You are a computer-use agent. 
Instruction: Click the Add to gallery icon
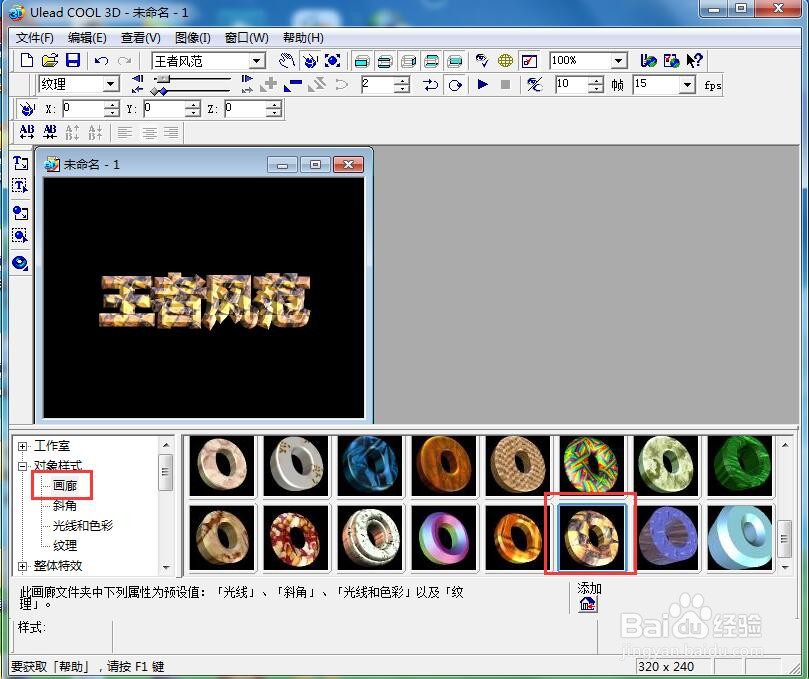588,604
